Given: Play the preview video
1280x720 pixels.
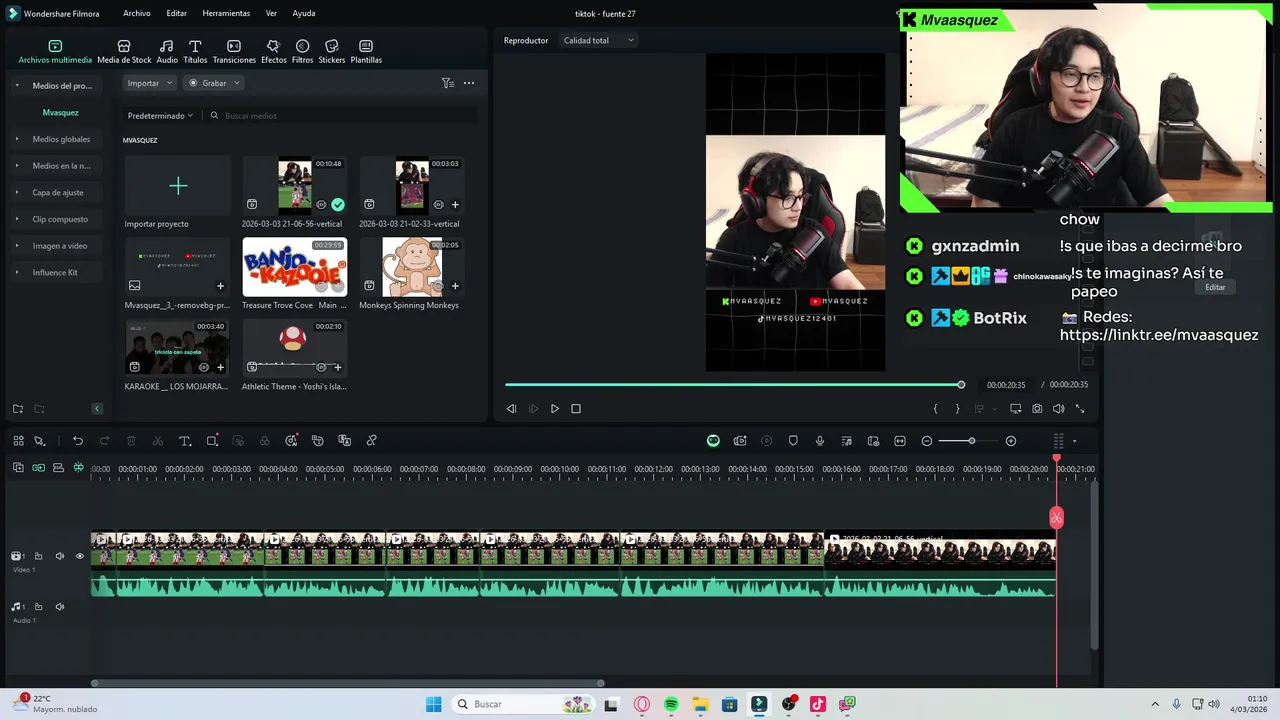Looking at the screenshot, I should (555, 409).
